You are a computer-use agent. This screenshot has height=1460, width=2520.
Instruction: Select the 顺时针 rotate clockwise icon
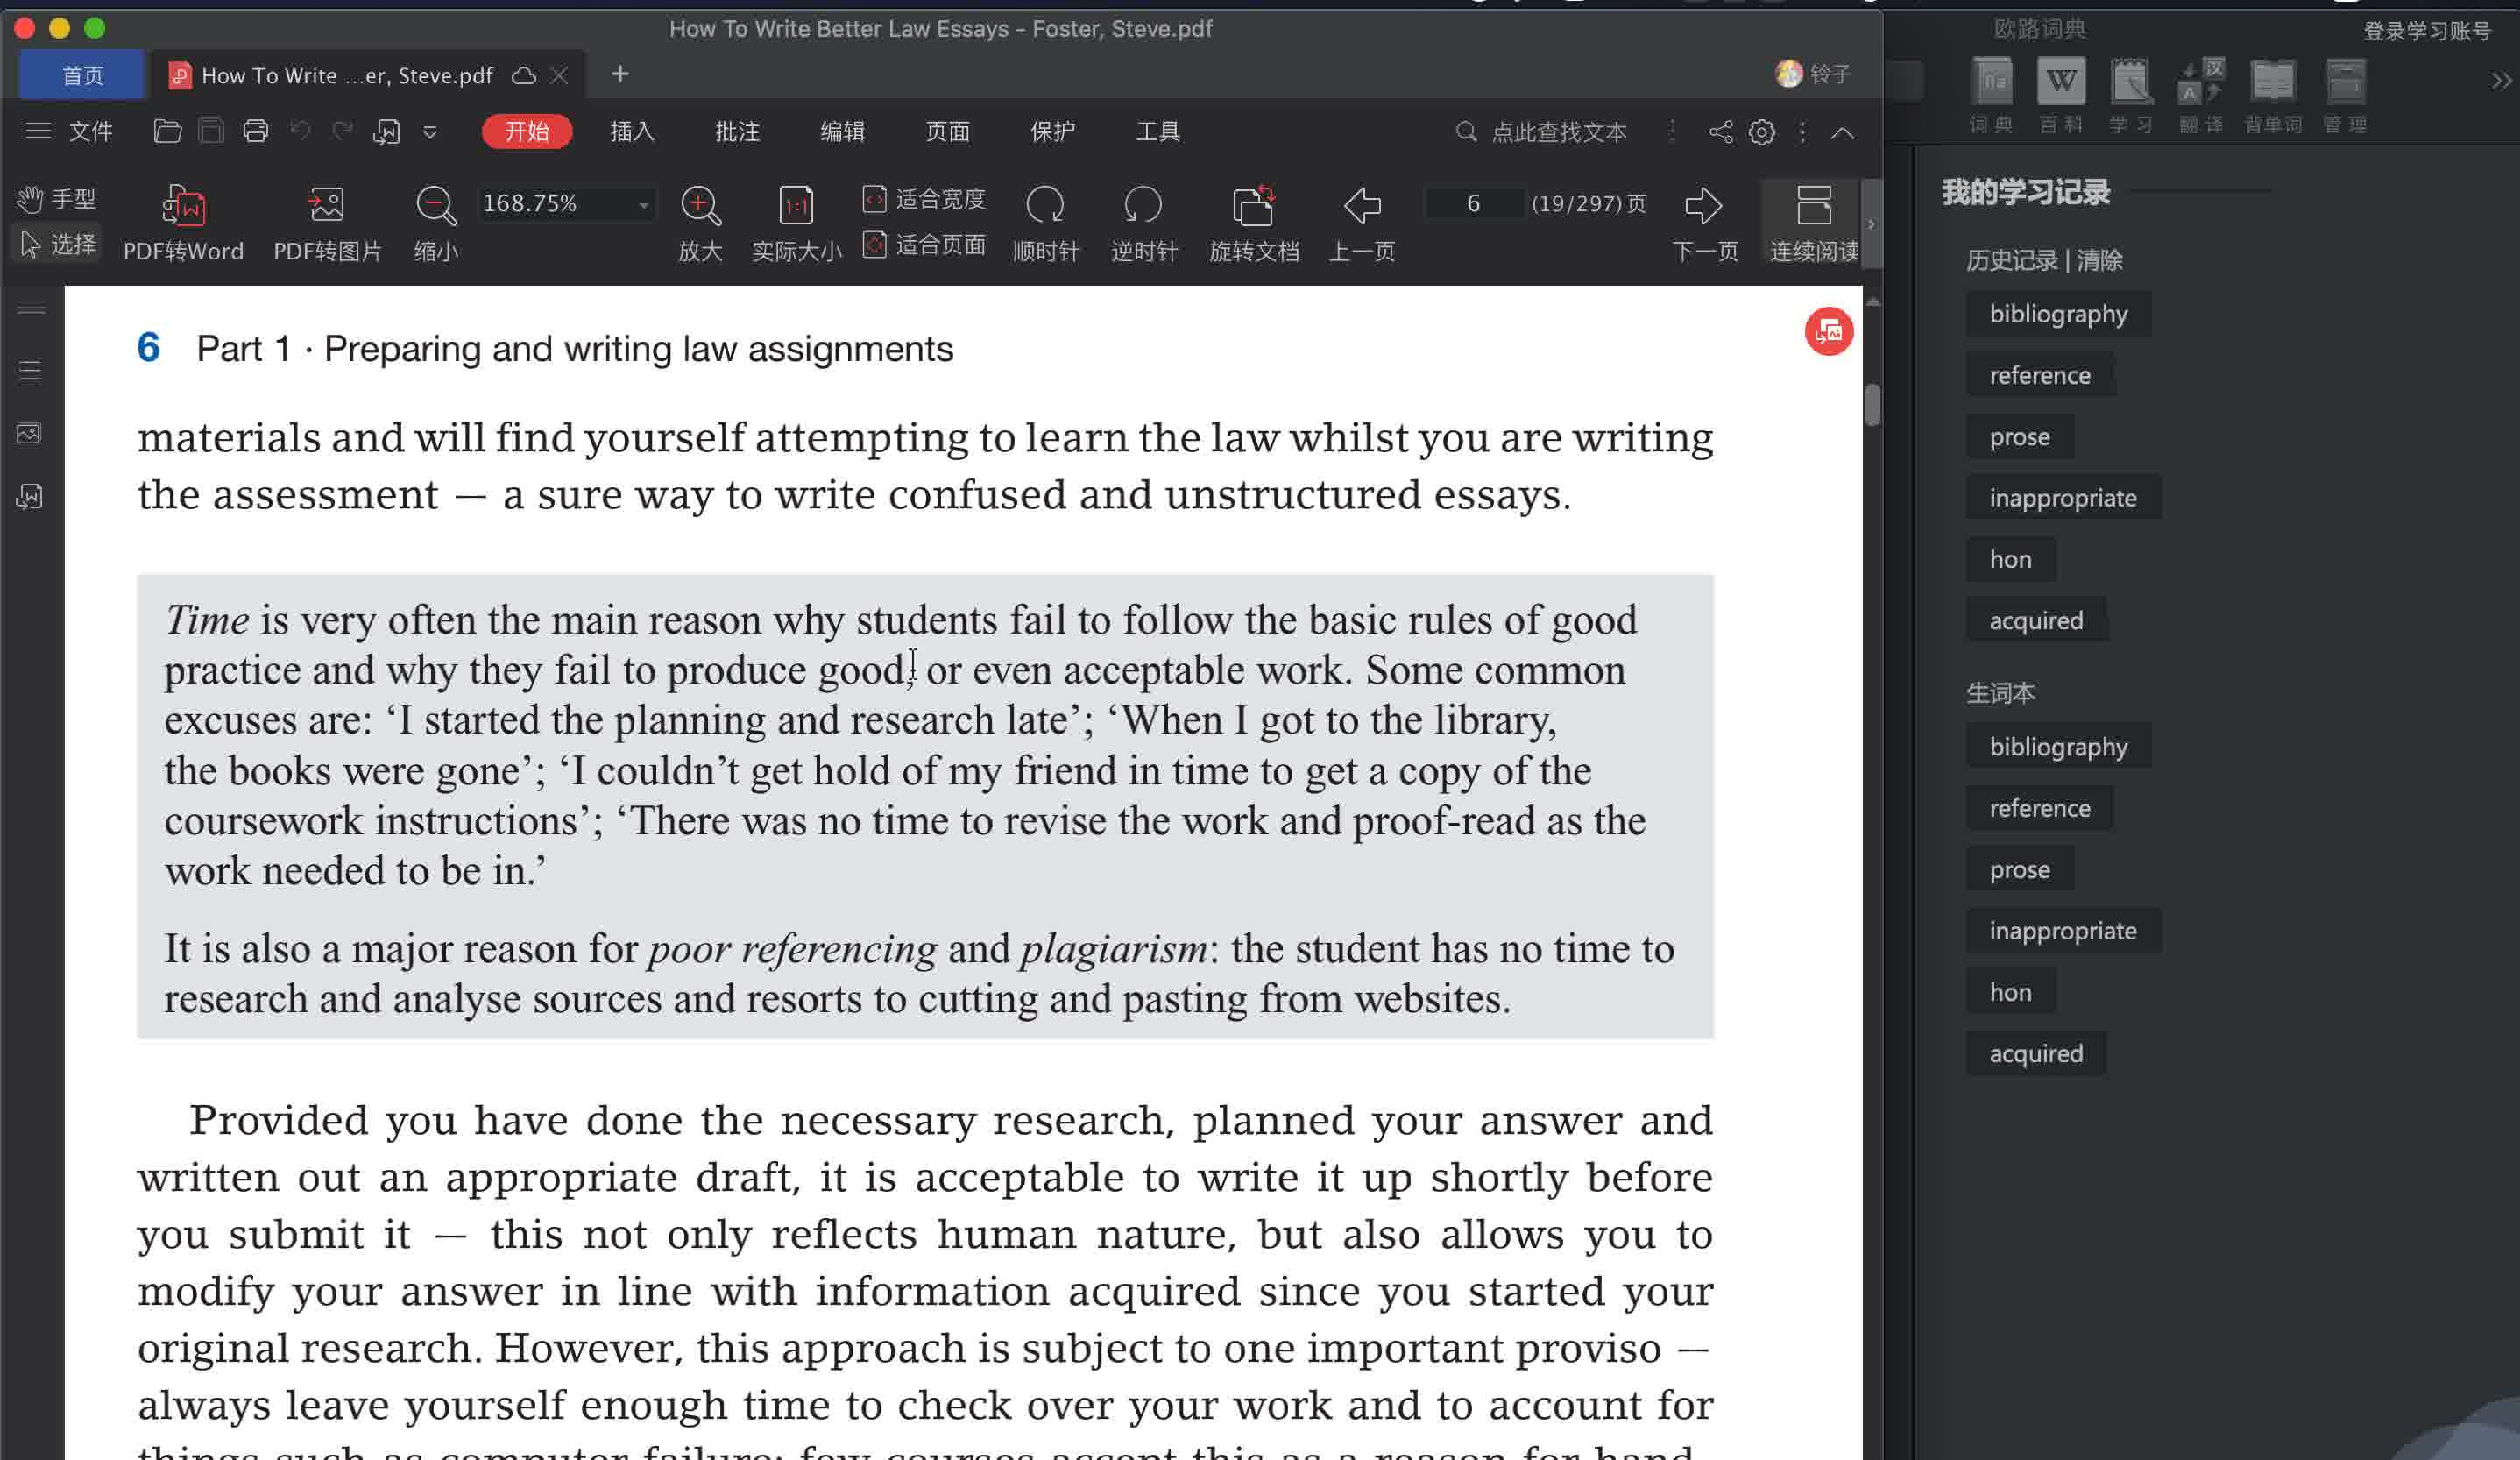point(1044,205)
